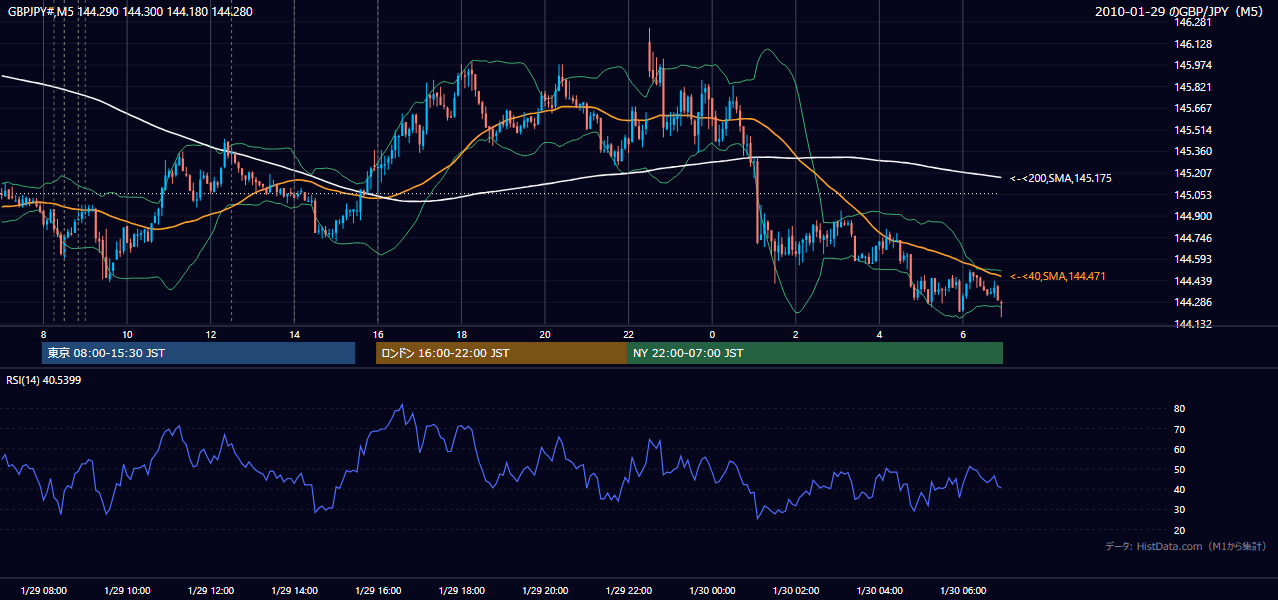Click hour tick 14 under the price chart
Image resolution: width=1278 pixels, height=600 pixels.
click(294, 334)
